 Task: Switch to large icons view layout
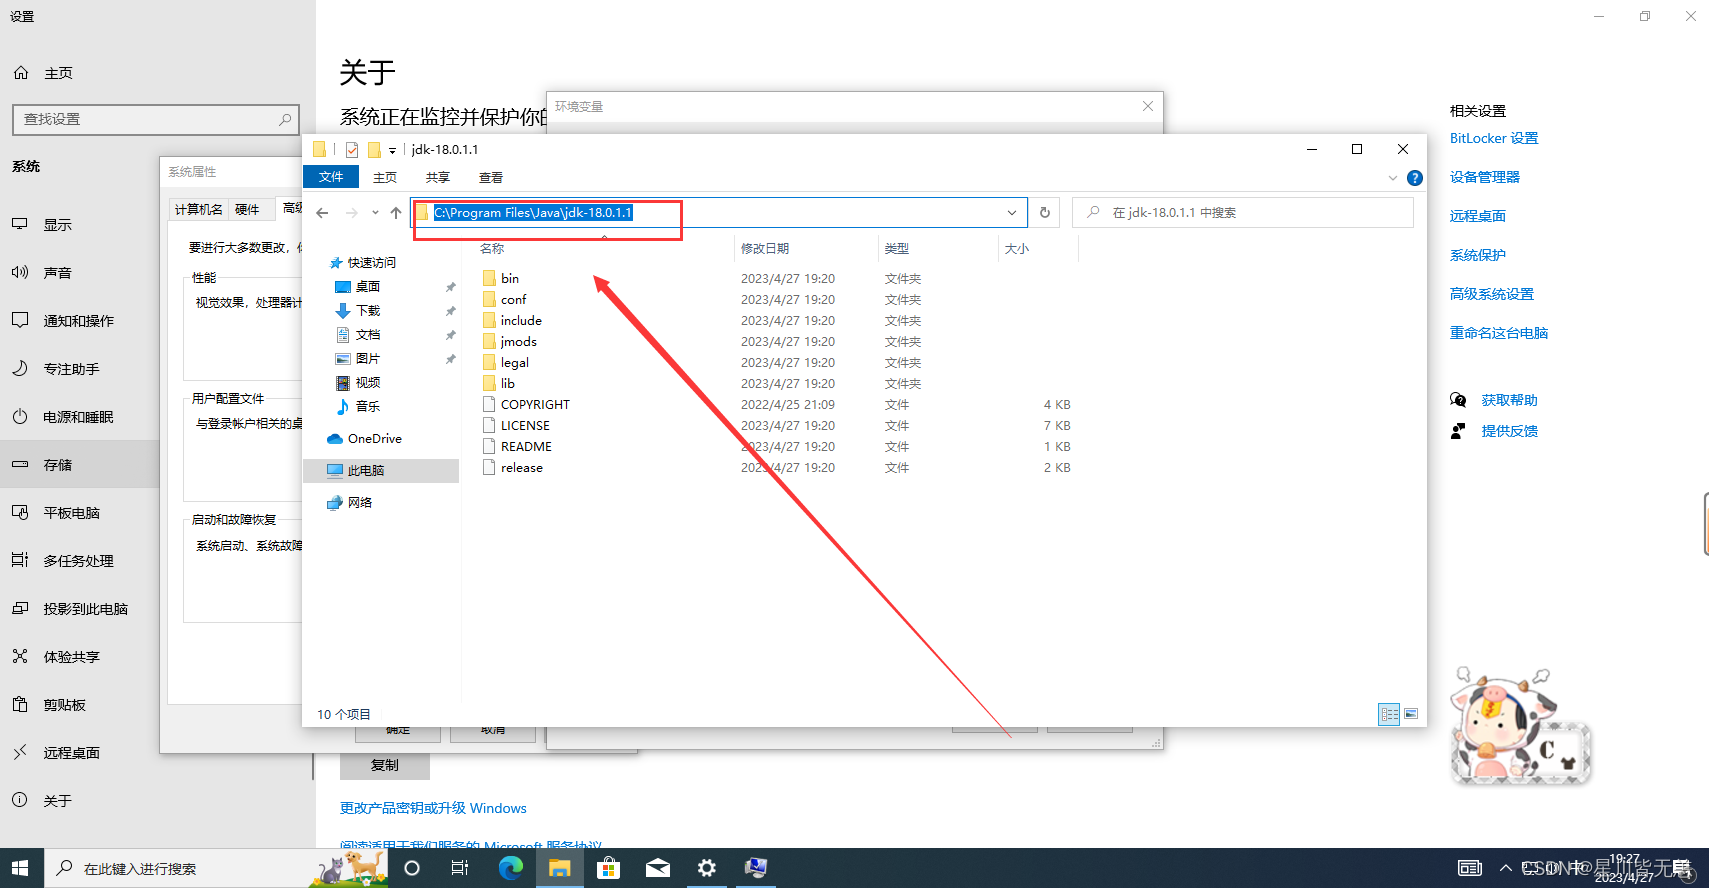(1411, 714)
